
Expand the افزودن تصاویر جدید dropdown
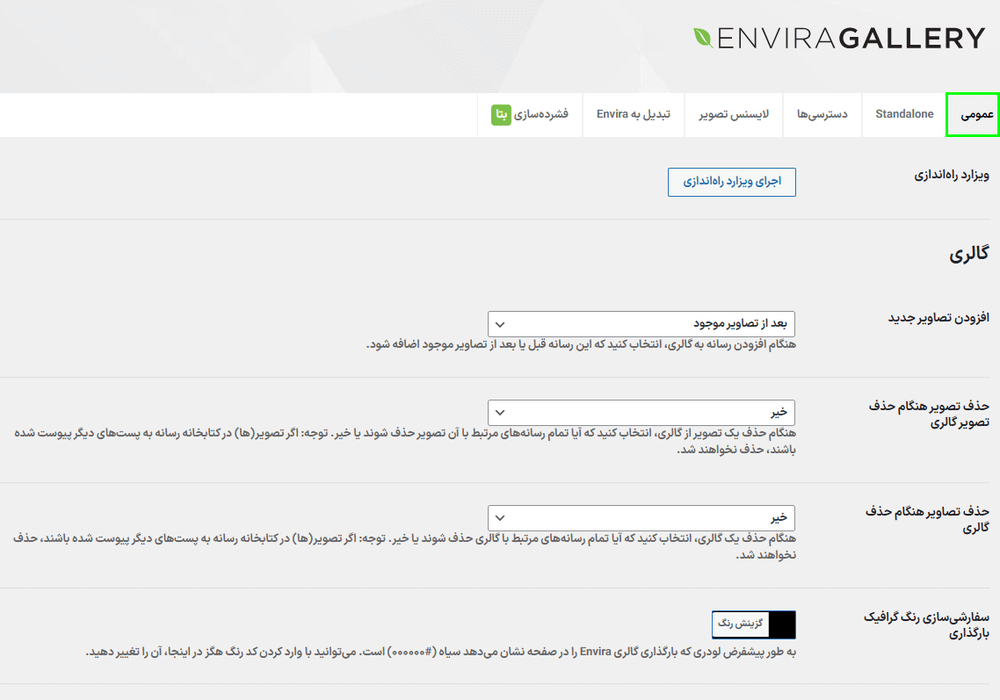pyautogui.click(x=642, y=324)
